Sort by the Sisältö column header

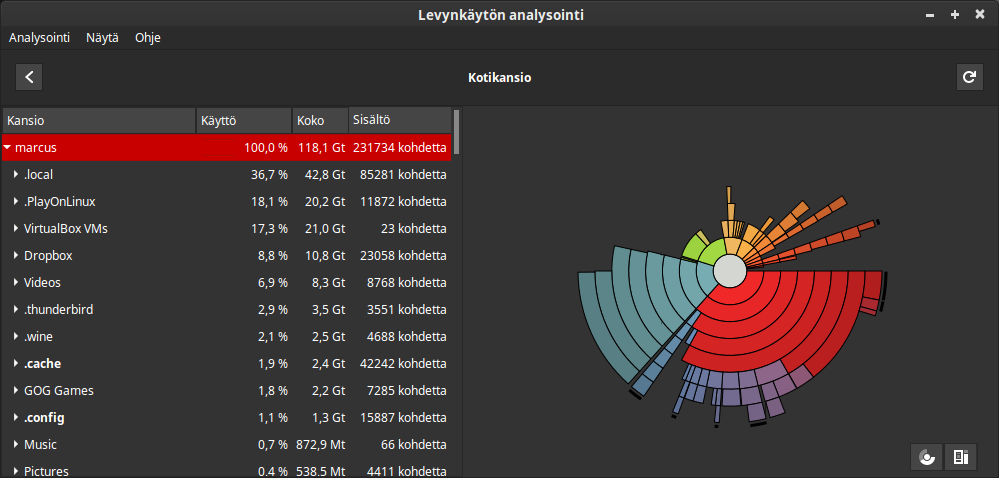coord(398,121)
